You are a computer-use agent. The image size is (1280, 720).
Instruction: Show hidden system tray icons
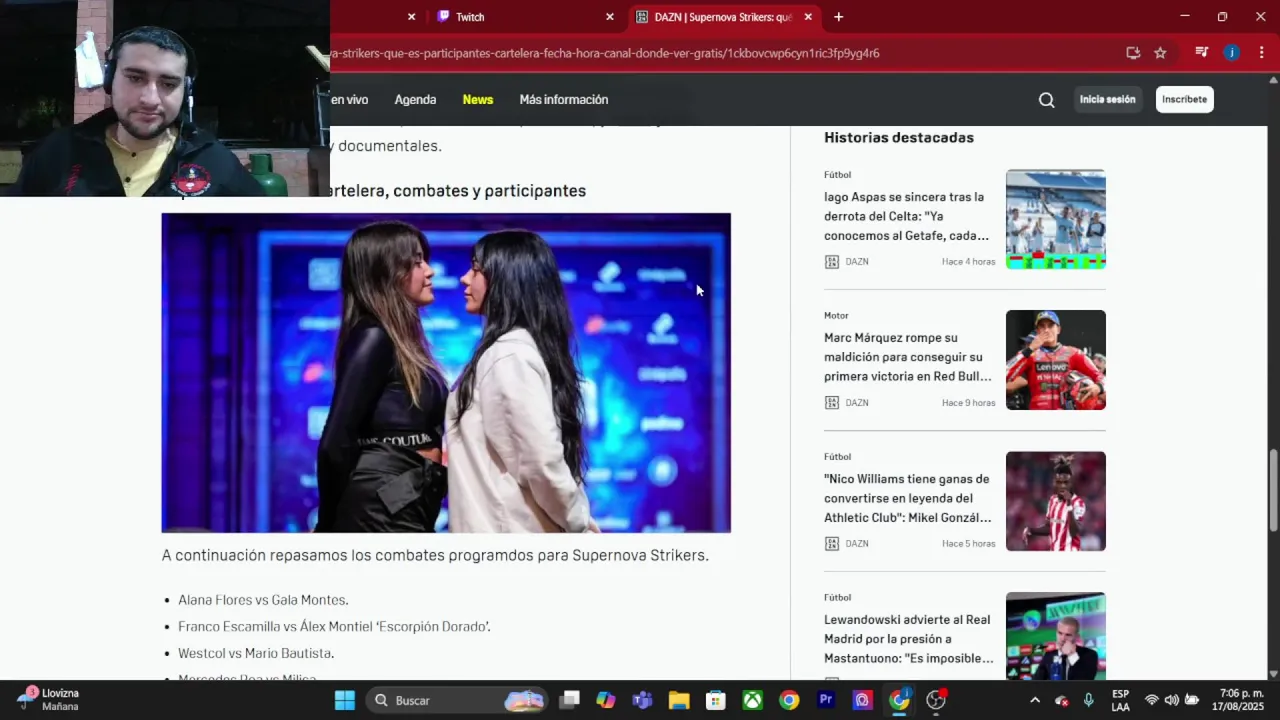pyautogui.click(x=1035, y=700)
